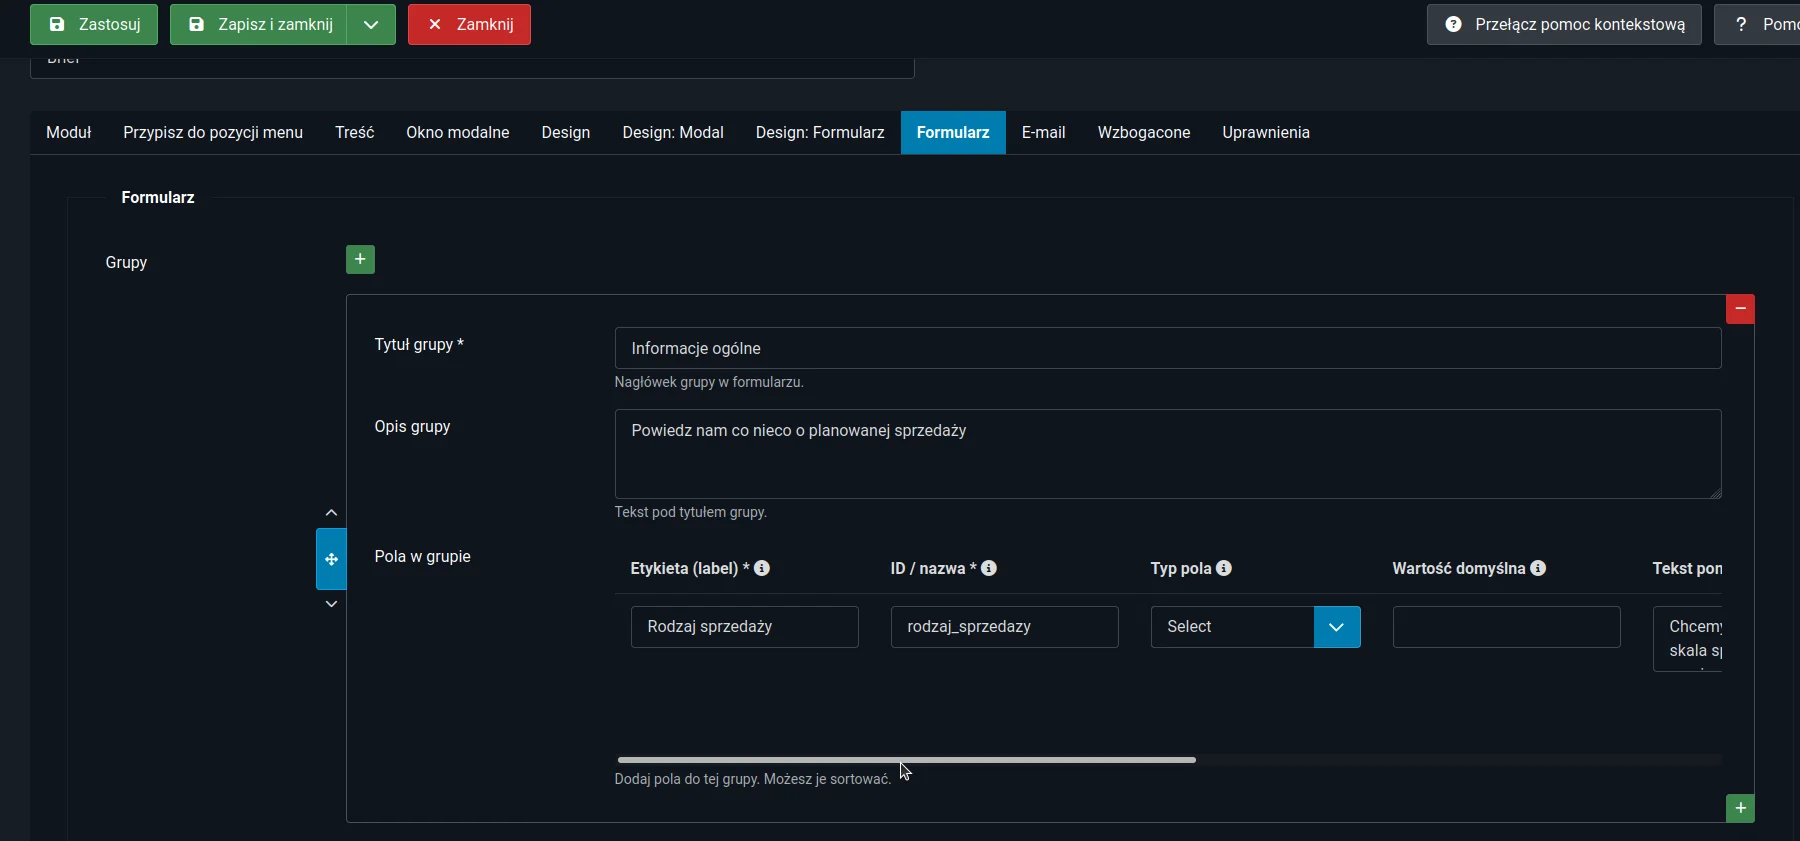Open the Uprawnienia tab
Screen dimensions: 1800x841
(1266, 133)
